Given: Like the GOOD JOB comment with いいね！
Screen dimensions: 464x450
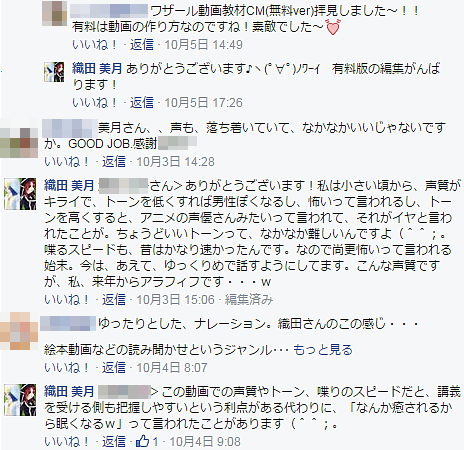Looking at the screenshot, I should [67, 162].
